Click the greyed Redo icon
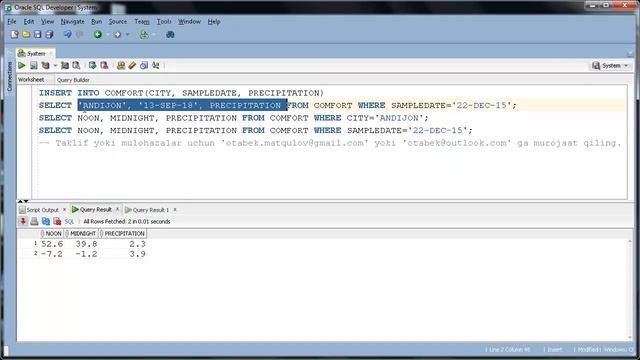The image size is (640, 360). pos(80,35)
